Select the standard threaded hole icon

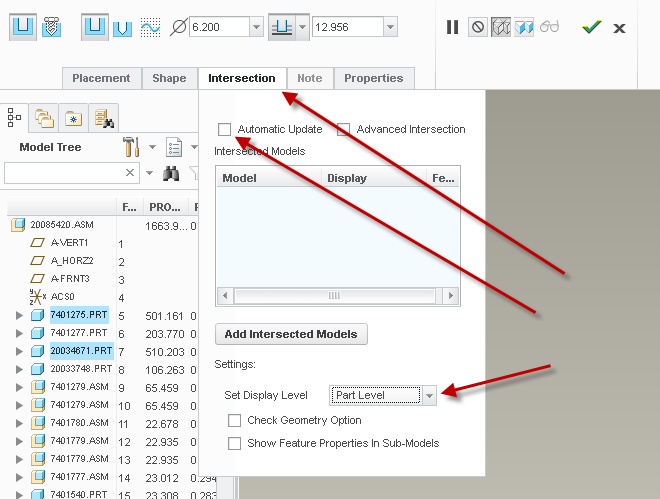(x=51, y=27)
